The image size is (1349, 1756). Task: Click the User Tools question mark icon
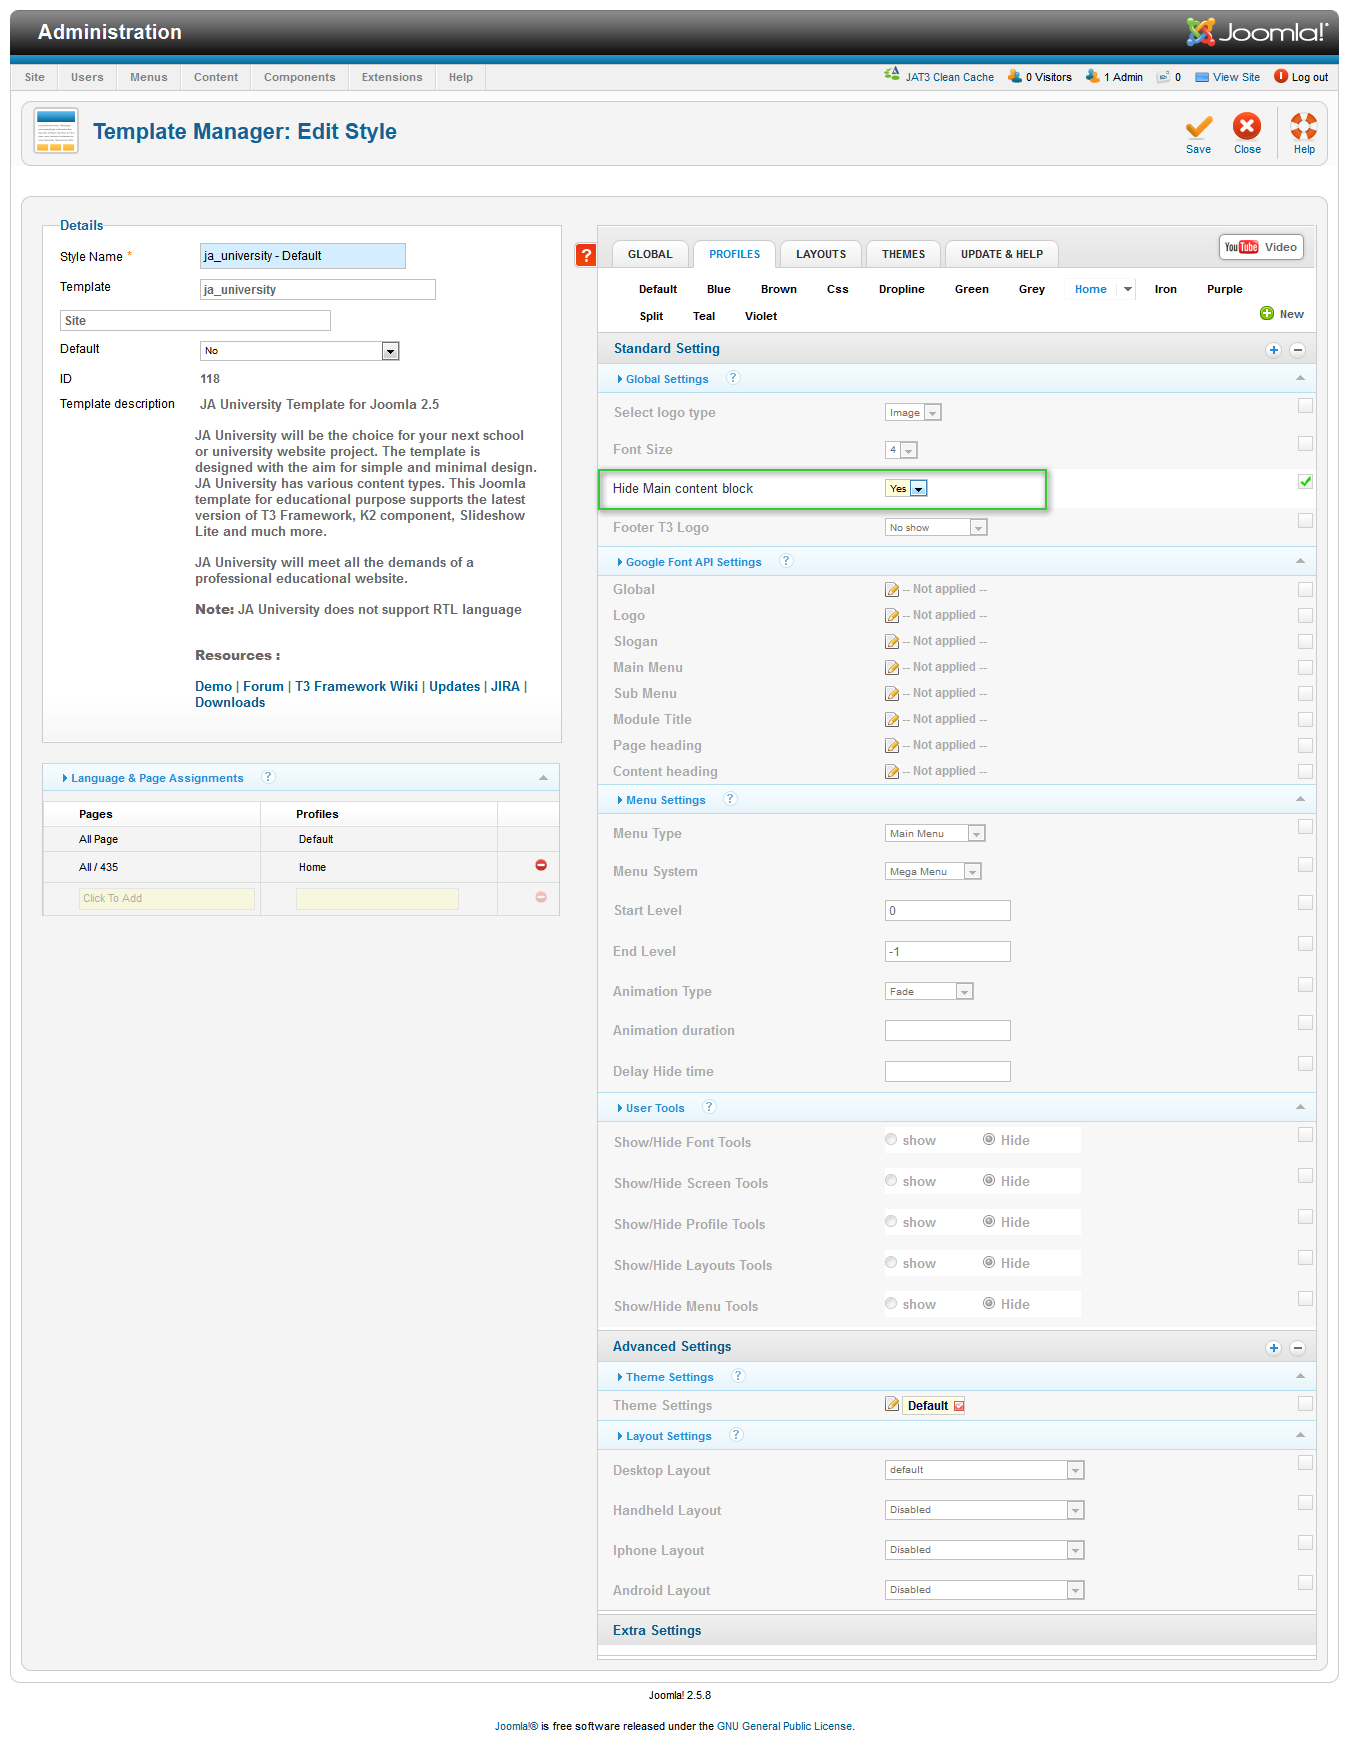tap(709, 1107)
